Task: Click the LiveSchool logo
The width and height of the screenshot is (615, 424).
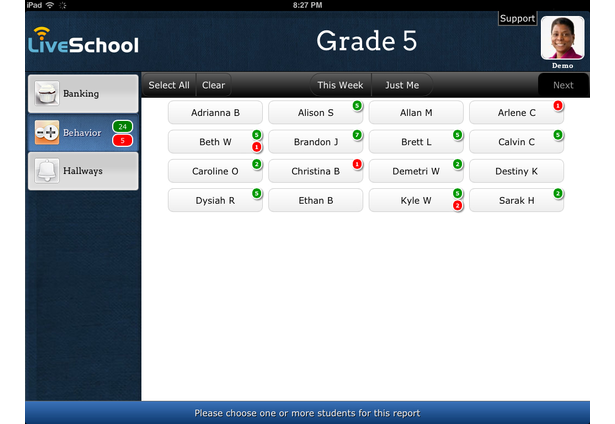Action: pos(83,41)
